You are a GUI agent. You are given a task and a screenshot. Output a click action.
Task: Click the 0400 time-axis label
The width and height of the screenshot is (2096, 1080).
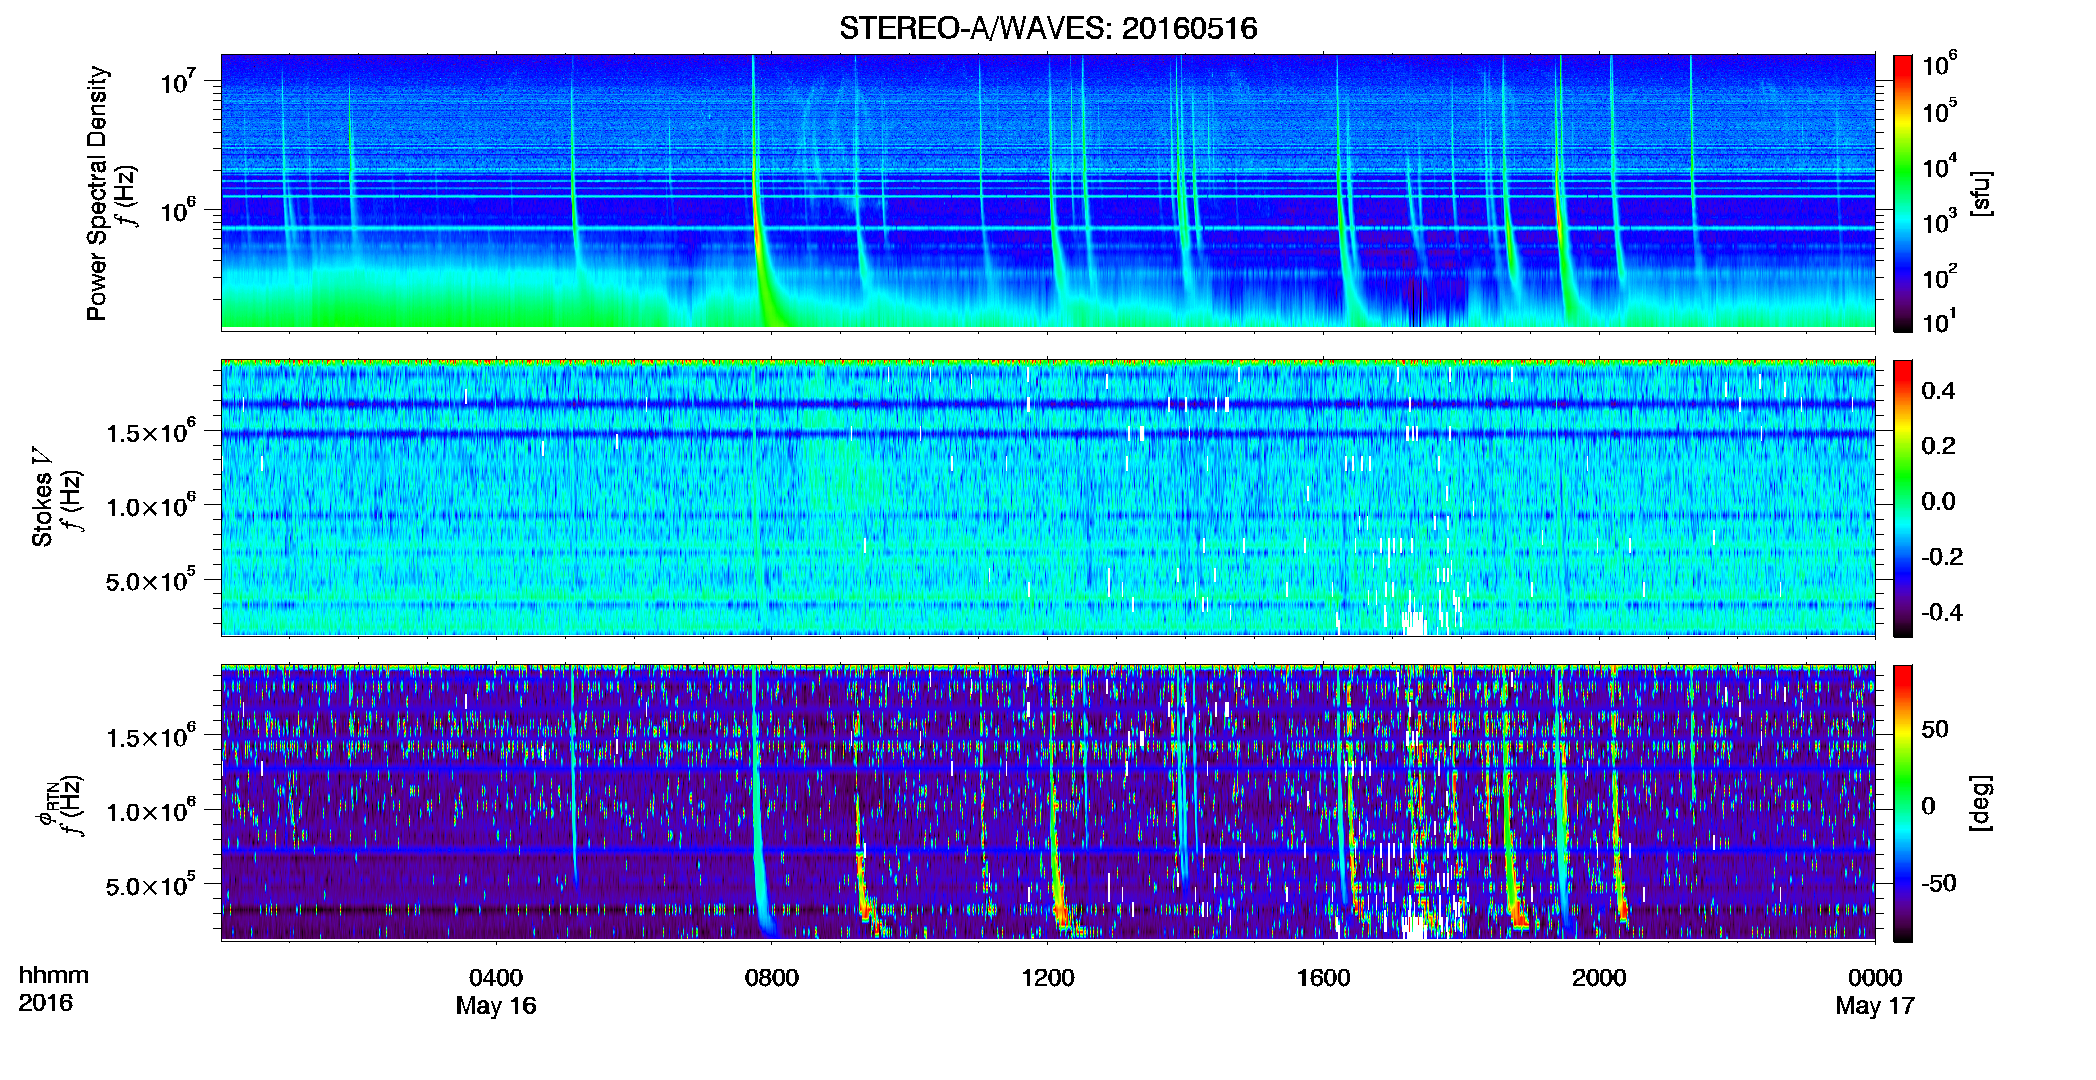coord(496,978)
